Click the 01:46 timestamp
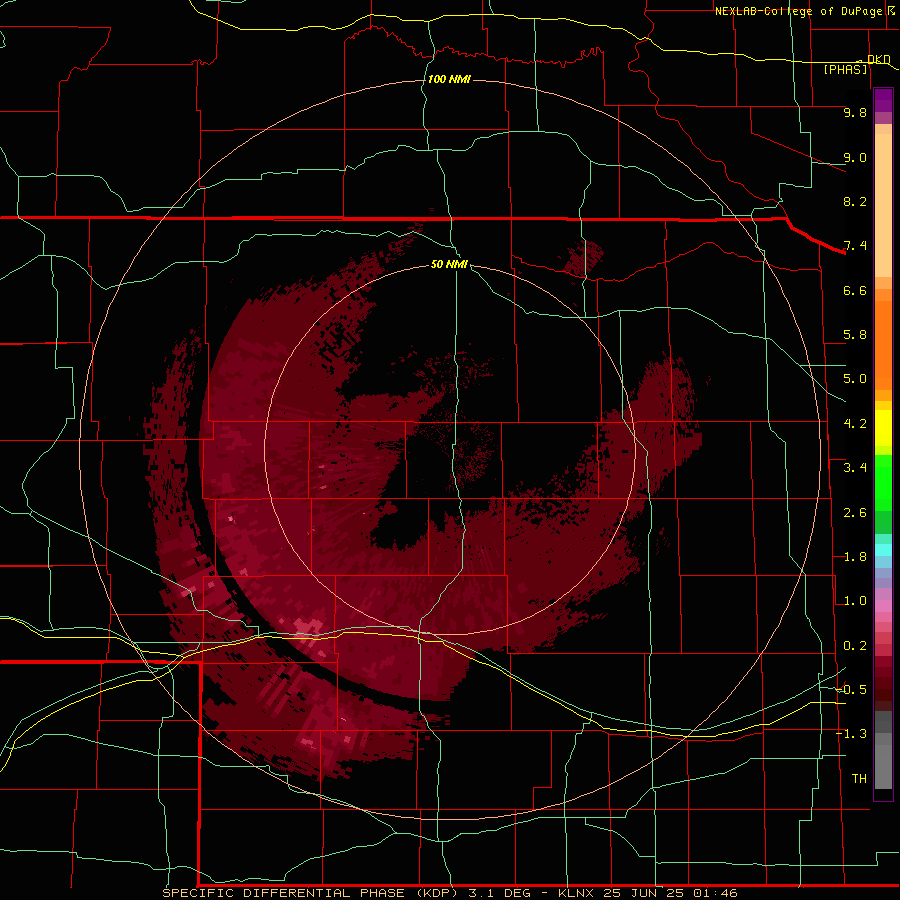Image resolution: width=900 pixels, height=900 pixels. [715, 893]
